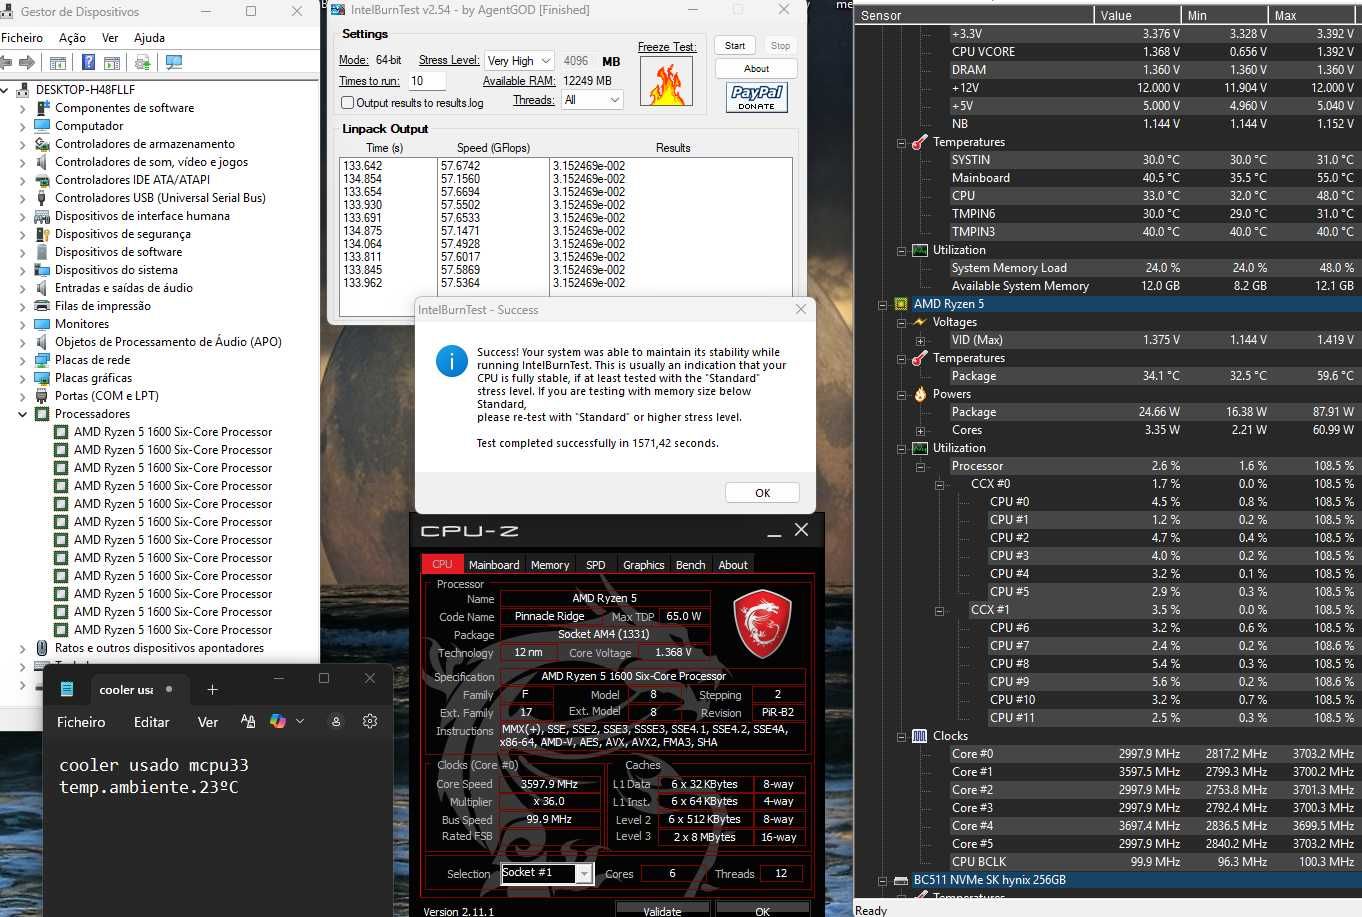Click the Powers flame icon in HWMonitor
Screen dimensions: 1362x917
[x=919, y=394]
